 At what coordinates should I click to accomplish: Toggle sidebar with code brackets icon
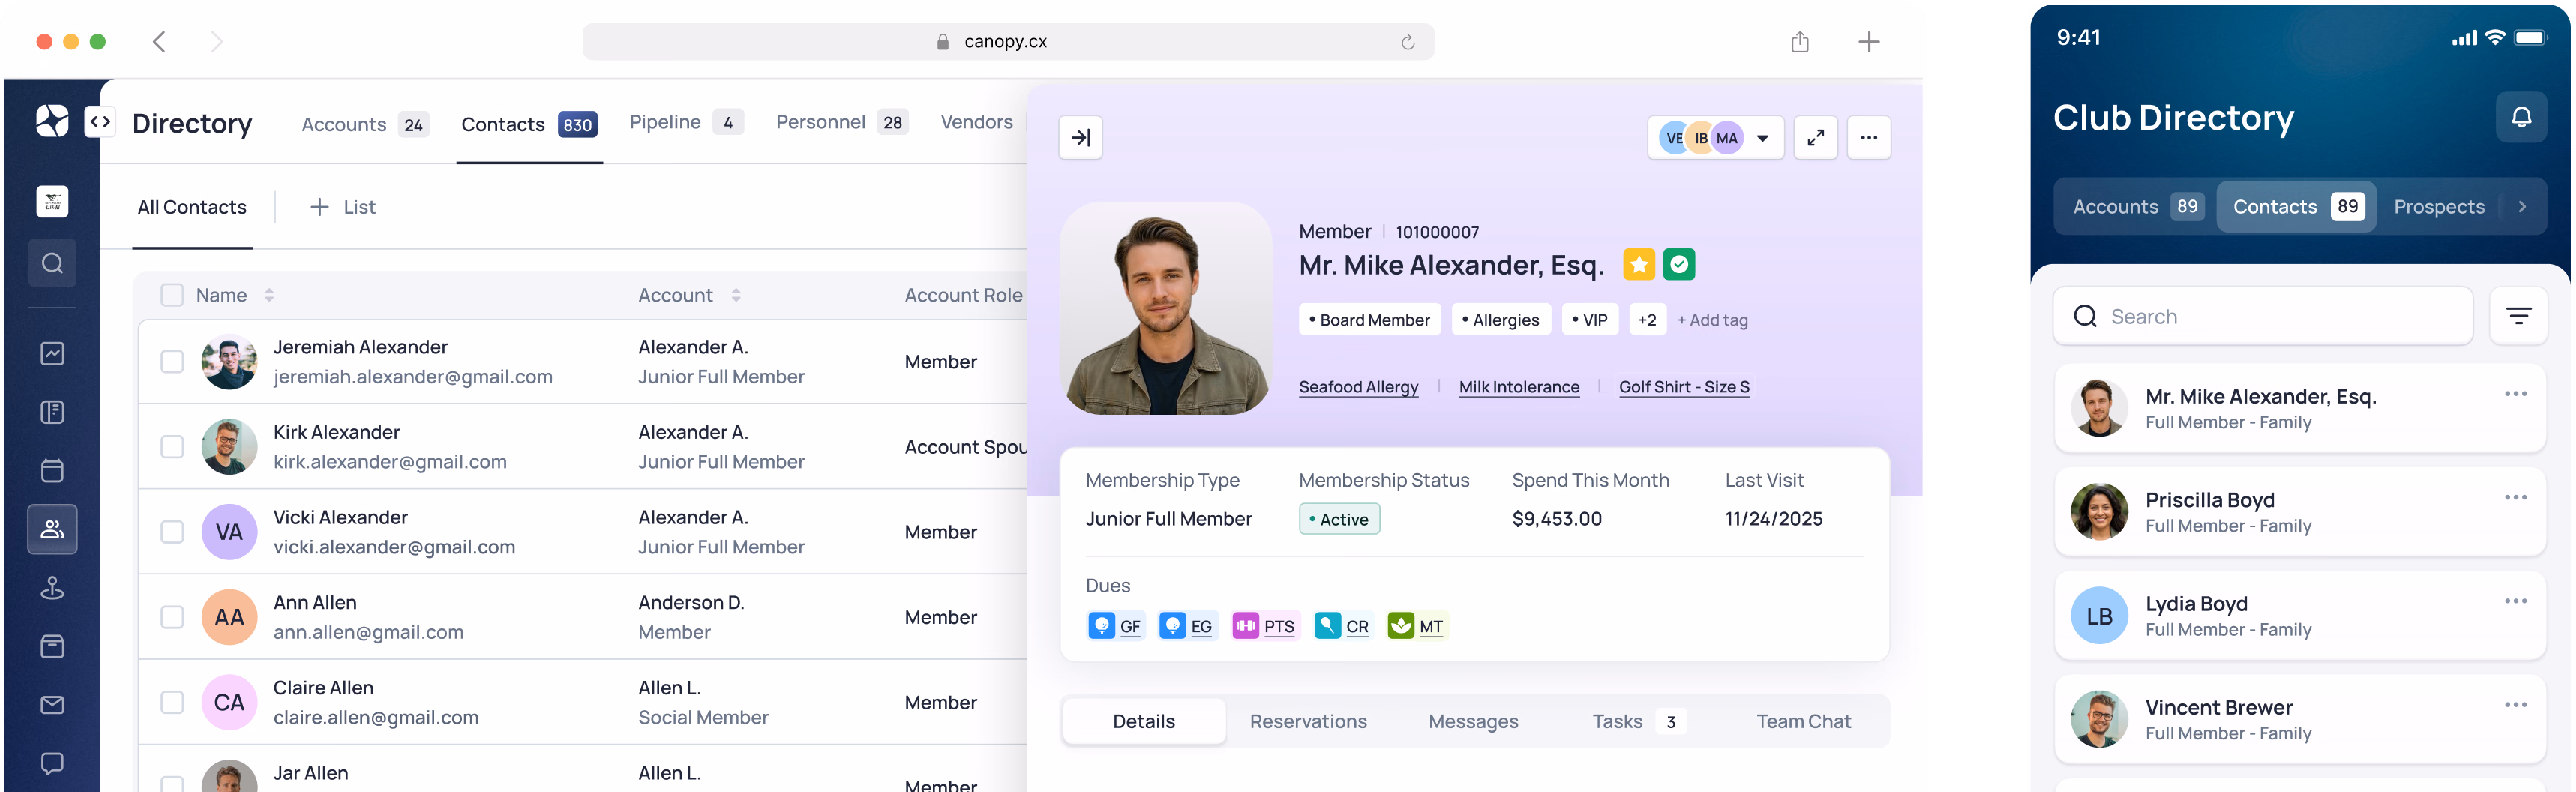click(99, 121)
